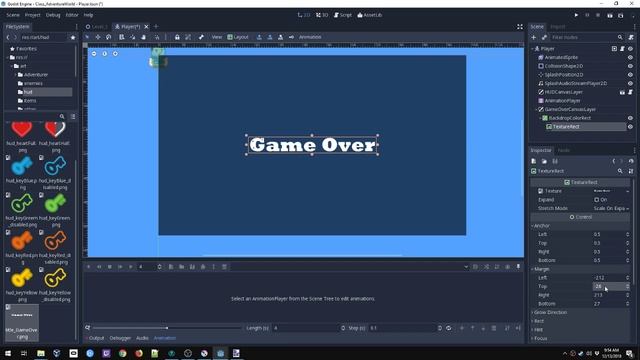Toggle visibility of SplashAudioStreamPlayer2D node
640x360 pixels.
630,83
